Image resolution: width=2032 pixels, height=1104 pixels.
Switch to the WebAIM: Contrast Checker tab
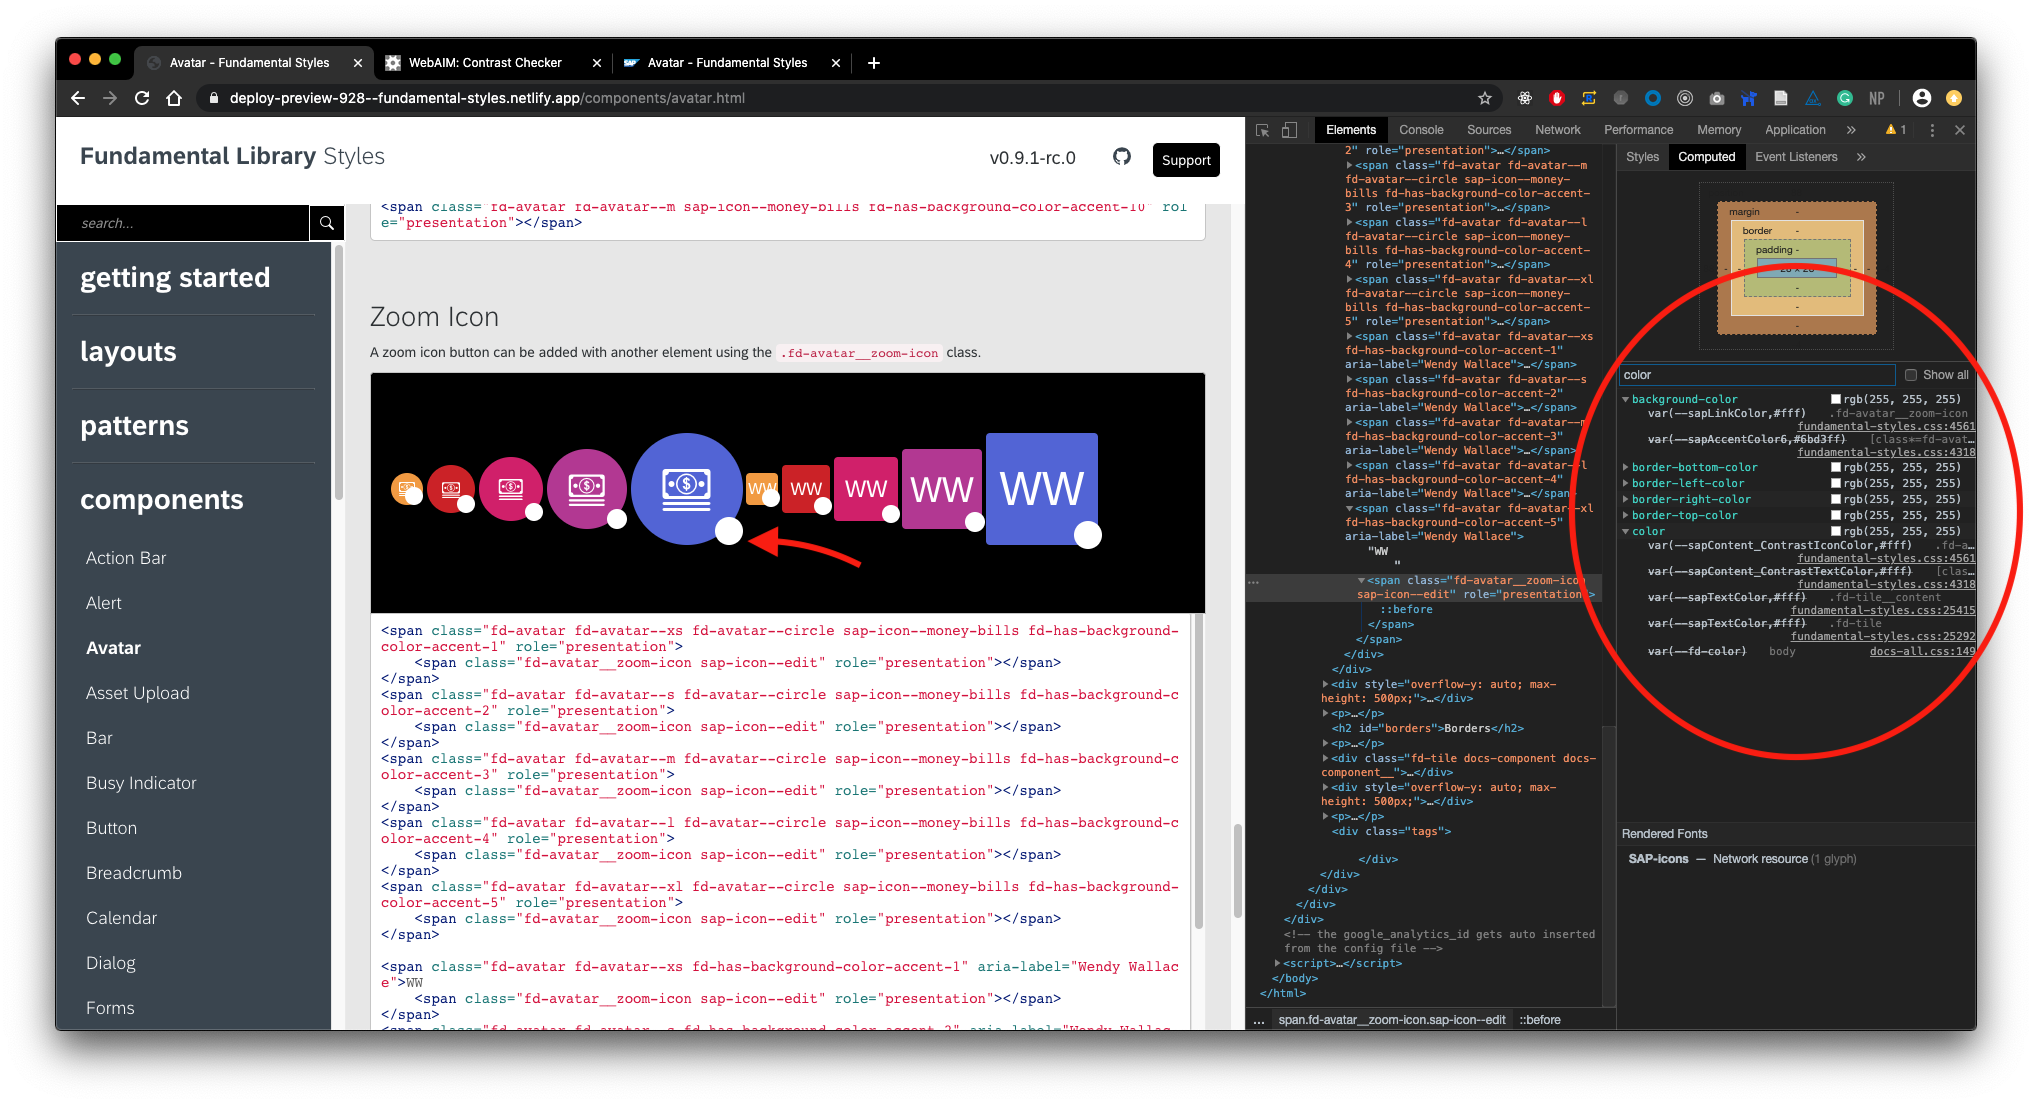[x=485, y=63]
